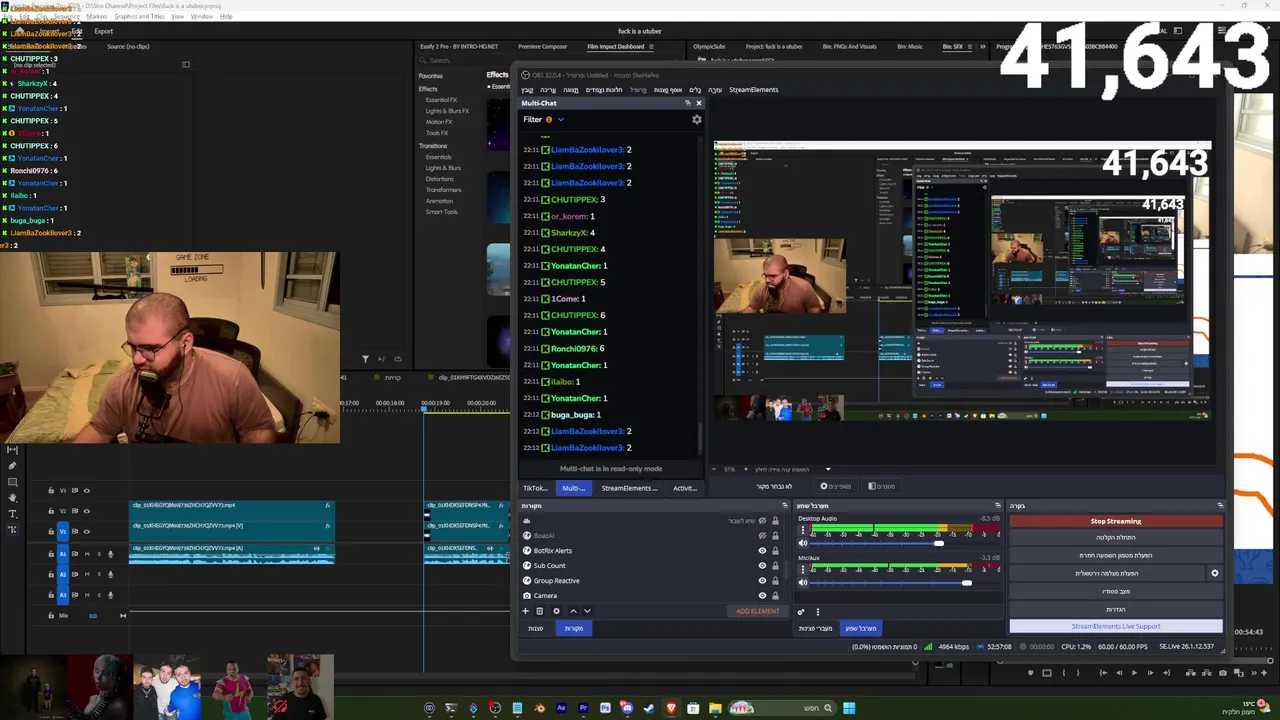Show overflow panels double chevron
The width and height of the screenshot is (1280, 720).
(982, 46)
